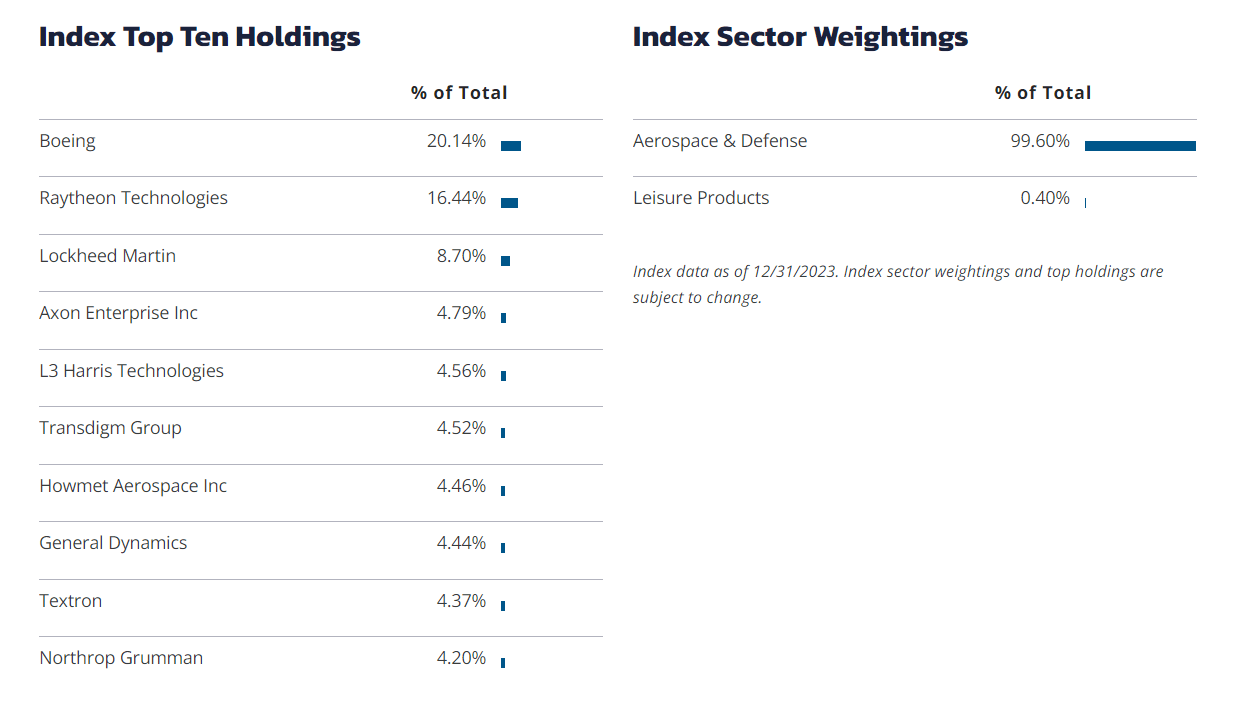Click the 99.60% sector weighting value
The height and width of the screenshot is (709, 1244).
click(1040, 141)
